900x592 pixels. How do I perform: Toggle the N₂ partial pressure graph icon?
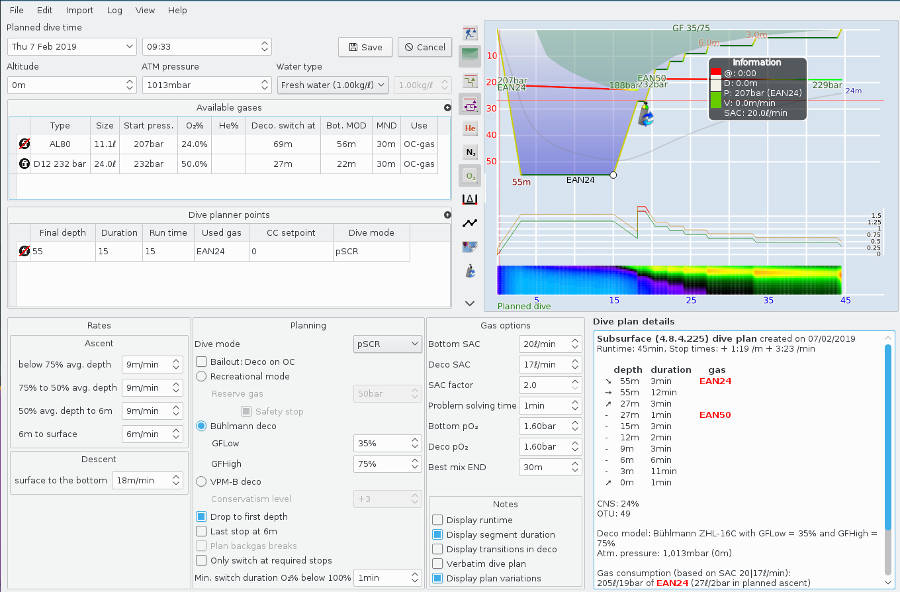point(470,152)
